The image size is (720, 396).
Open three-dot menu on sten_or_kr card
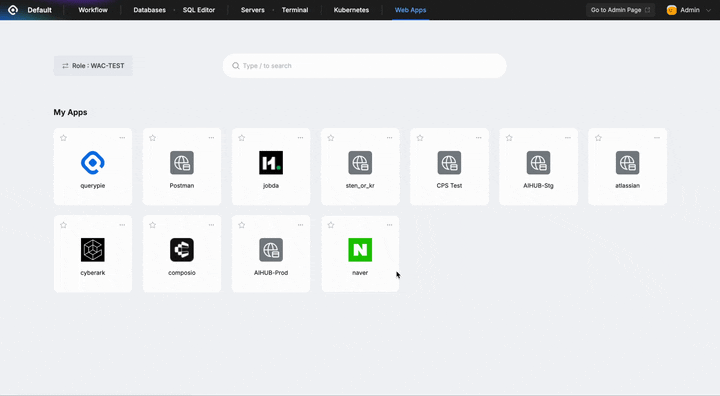[x=389, y=138]
